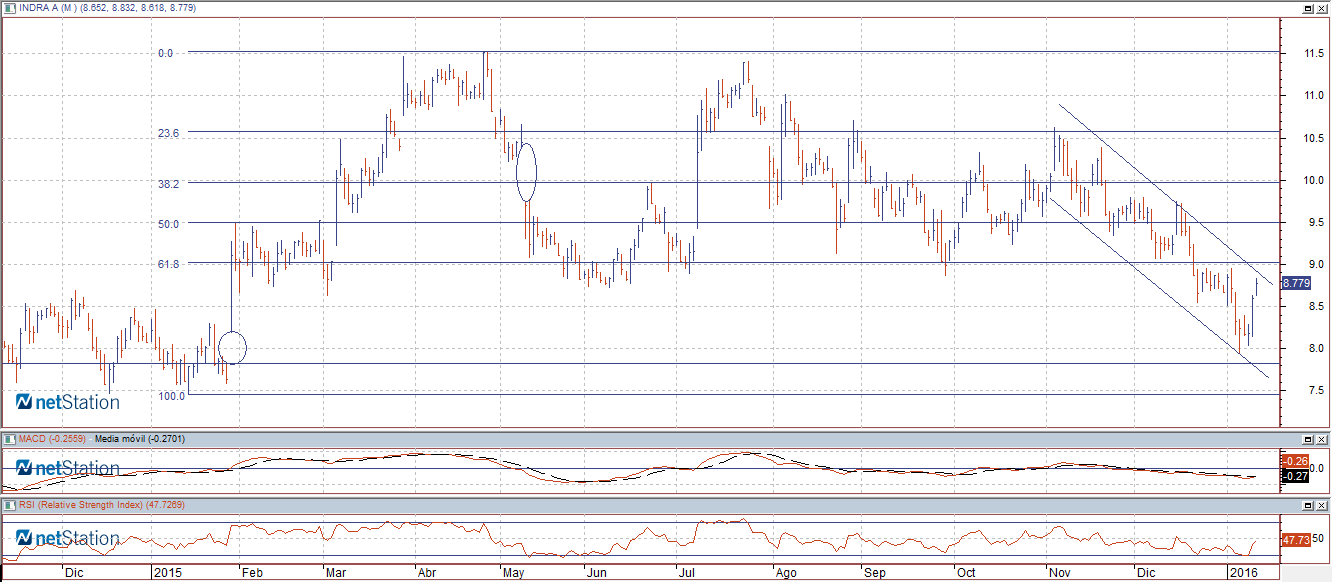This screenshot has width=1332, height=582.
Task: Maximize the MACD indicator panel
Action: coord(1307,439)
